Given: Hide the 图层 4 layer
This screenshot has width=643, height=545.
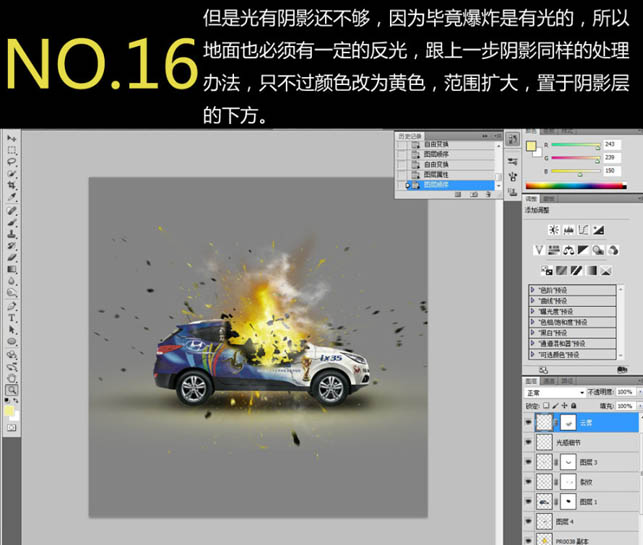Looking at the screenshot, I should [529, 521].
